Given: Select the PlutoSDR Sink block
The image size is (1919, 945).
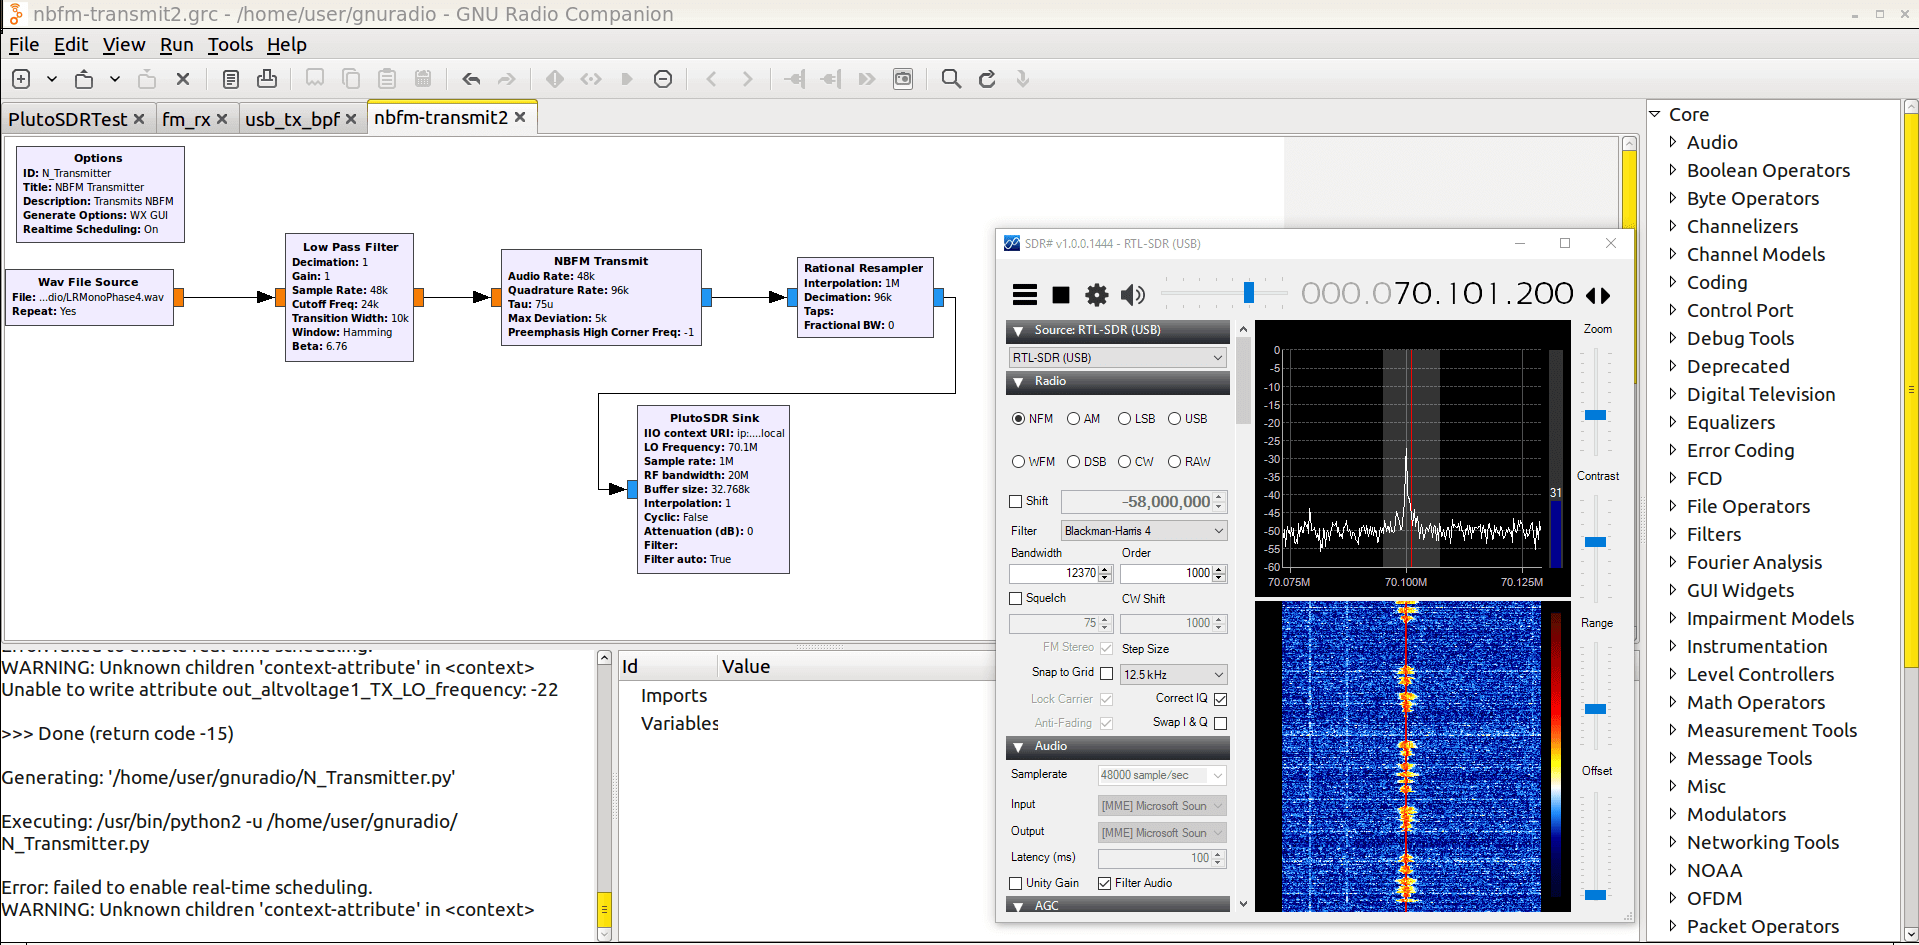Looking at the screenshot, I should (x=713, y=489).
